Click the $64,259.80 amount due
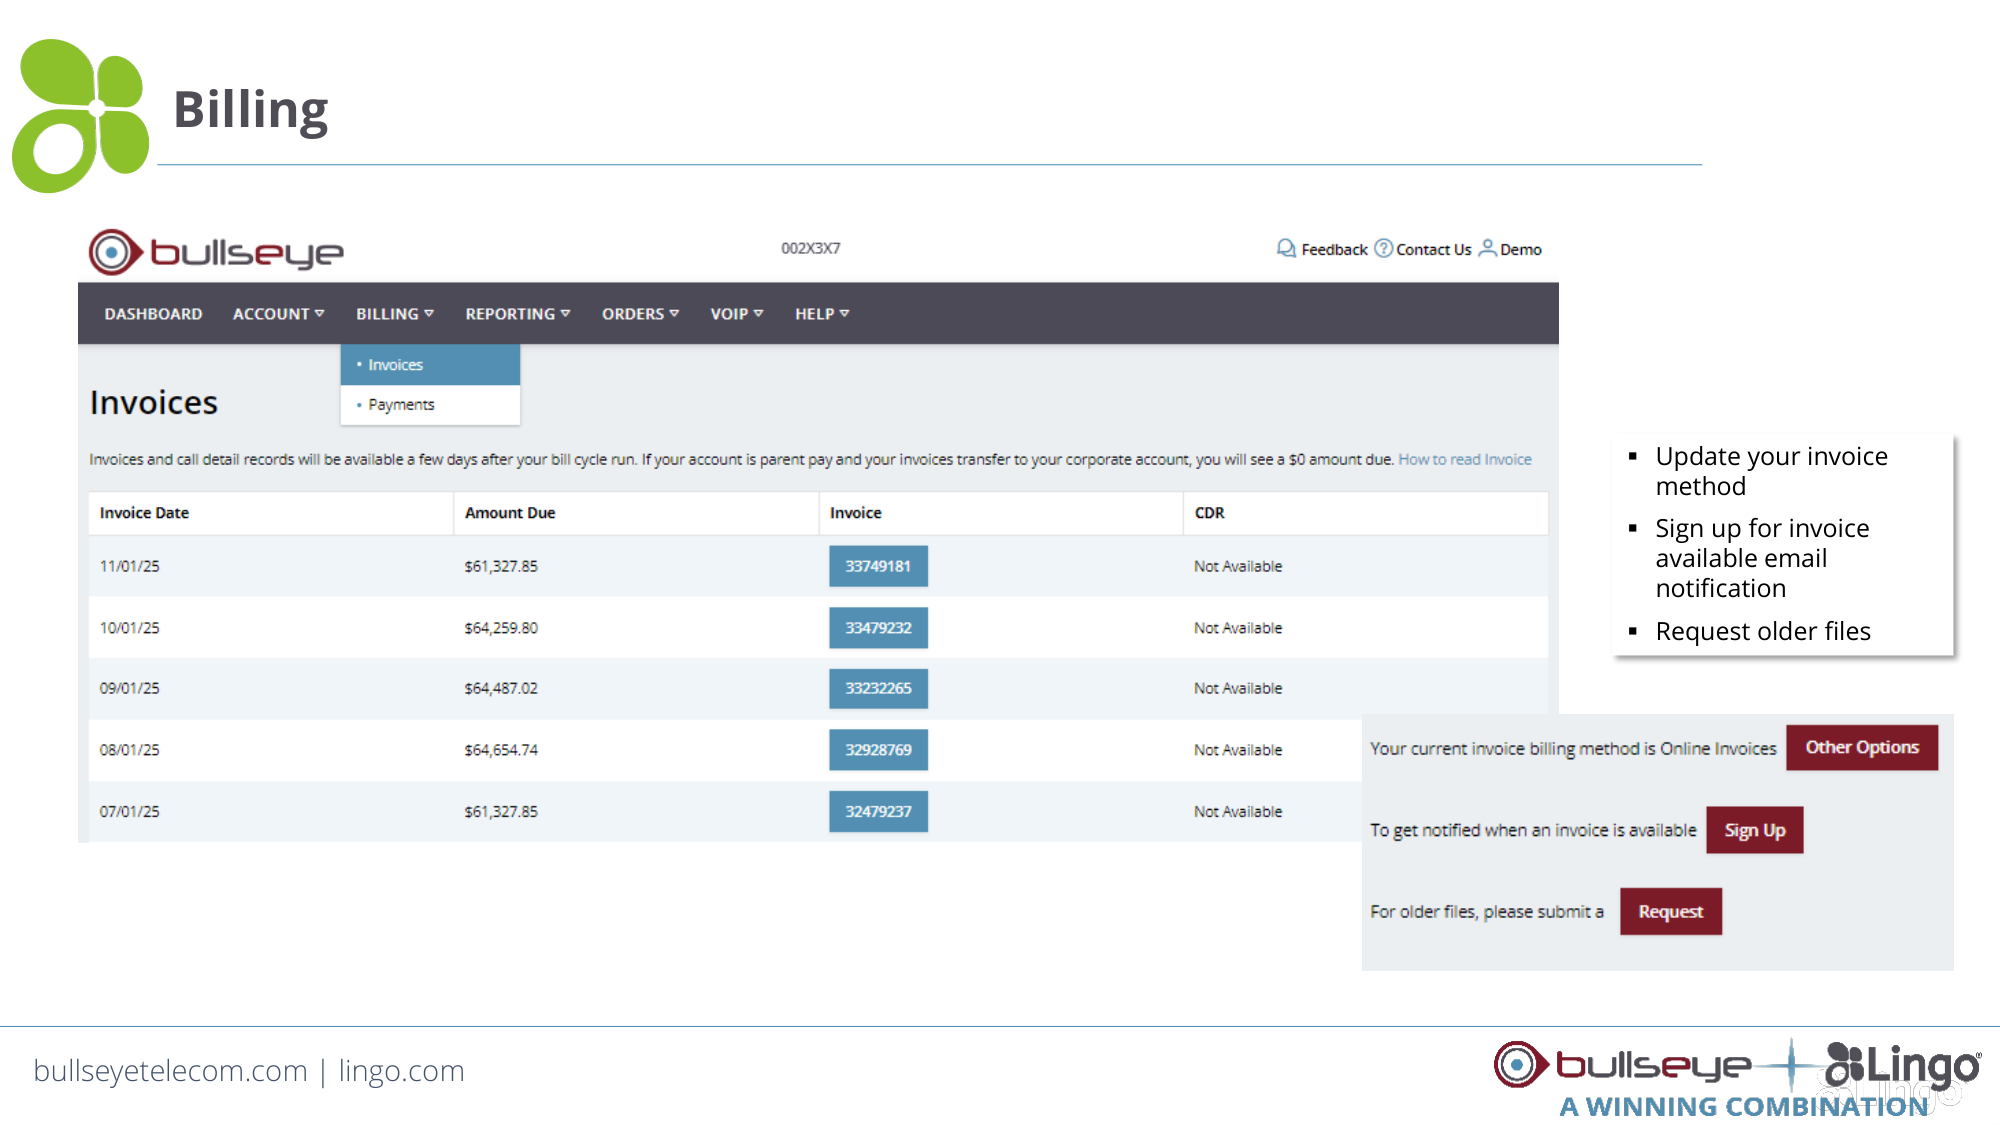The width and height of the screenshot is (2000, 1125). pyautogui.click(x=501, y=628)
